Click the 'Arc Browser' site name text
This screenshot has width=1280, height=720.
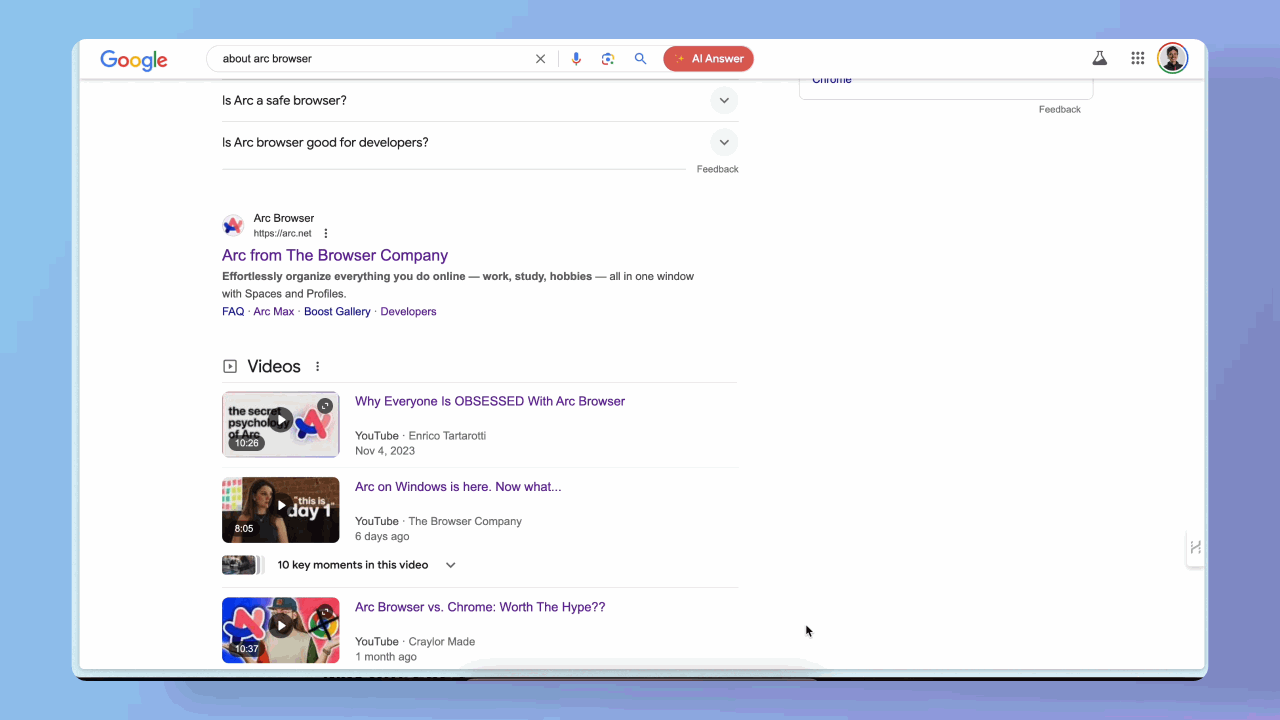click(x=284, y=218)
